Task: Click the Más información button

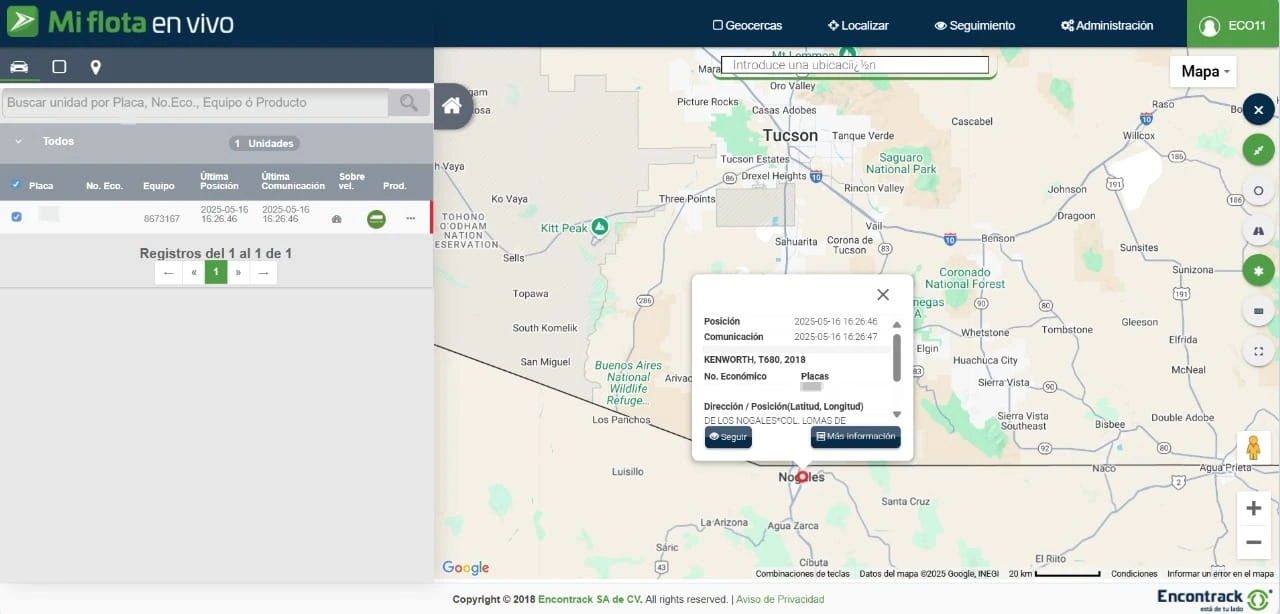Action: (x=855, y=437)
